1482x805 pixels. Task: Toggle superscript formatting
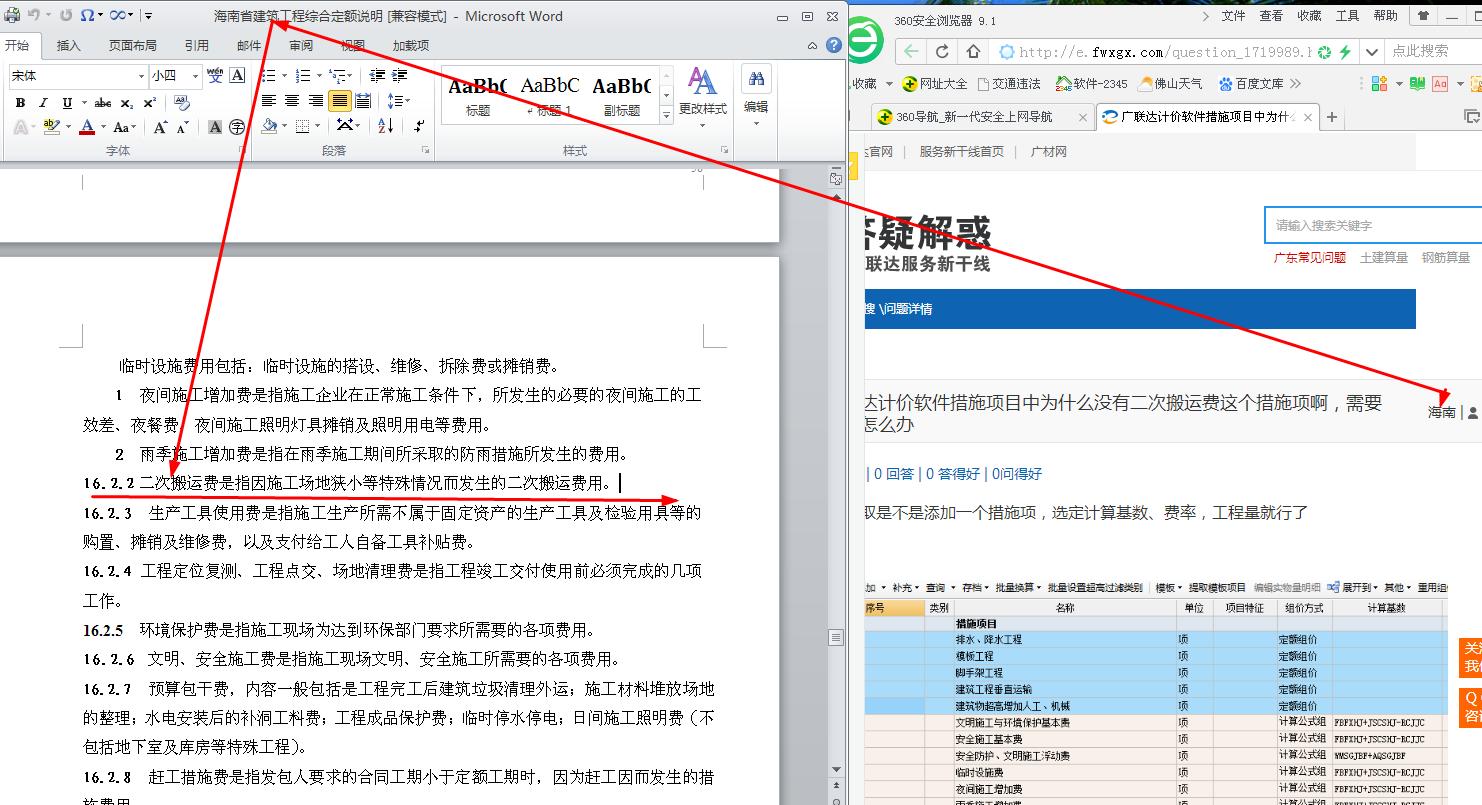pyautogui.click(x=150, y=103)
